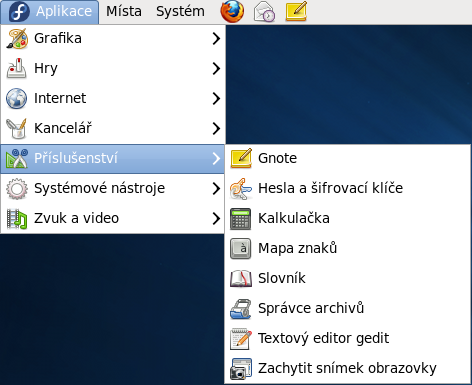Select Internet menu entry
Image resolution: width=472 pixels, height=385 pixels.
click(113, 99)
